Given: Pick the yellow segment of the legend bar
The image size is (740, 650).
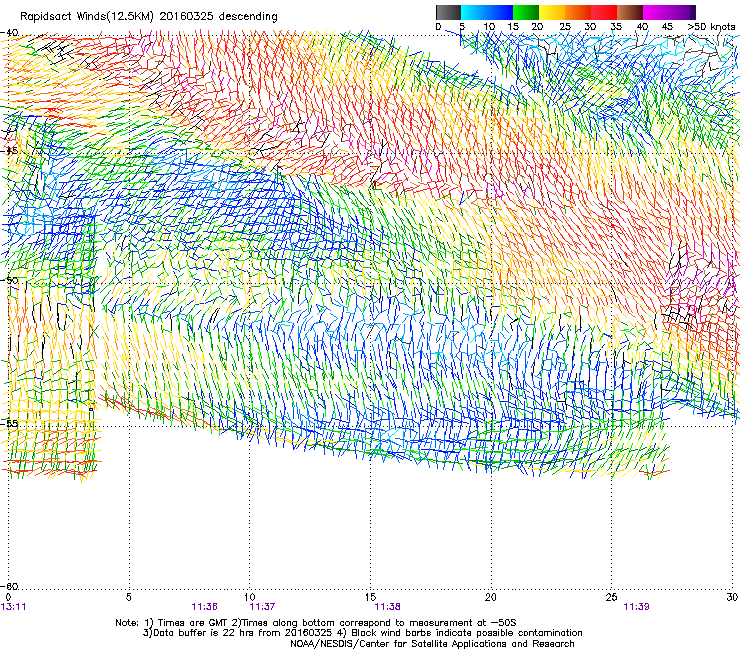Looking at the screenshot, I should pyautogui.click(x=552, y=12).
